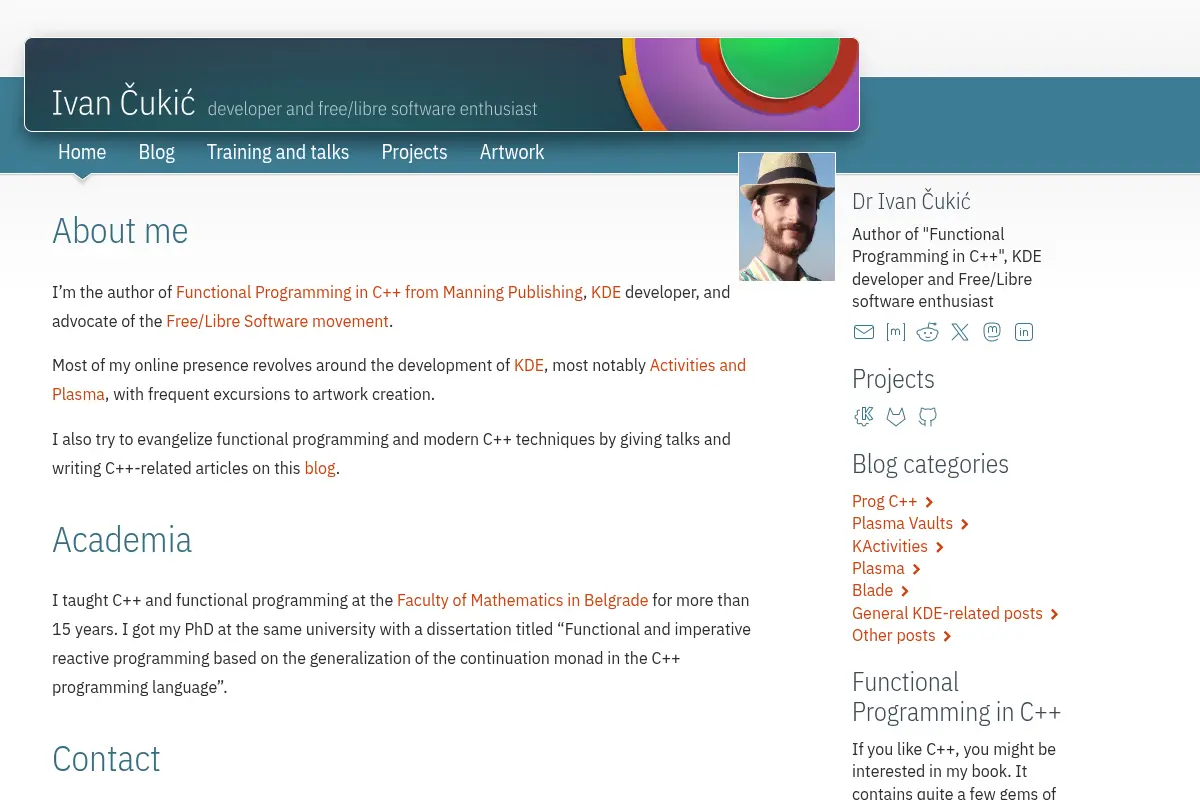Switch to Training and talks tab

coord(278,152)
